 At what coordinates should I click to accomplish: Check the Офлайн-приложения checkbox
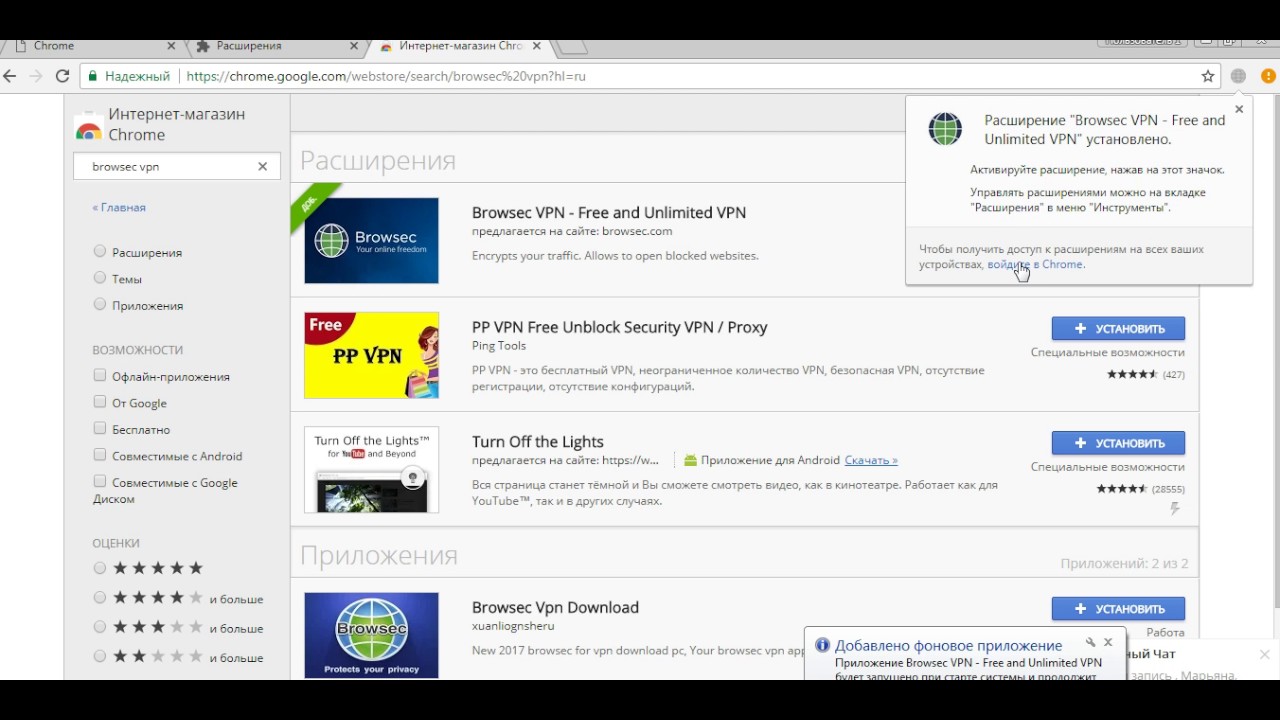pyautogui.click(x=99, y=376)
